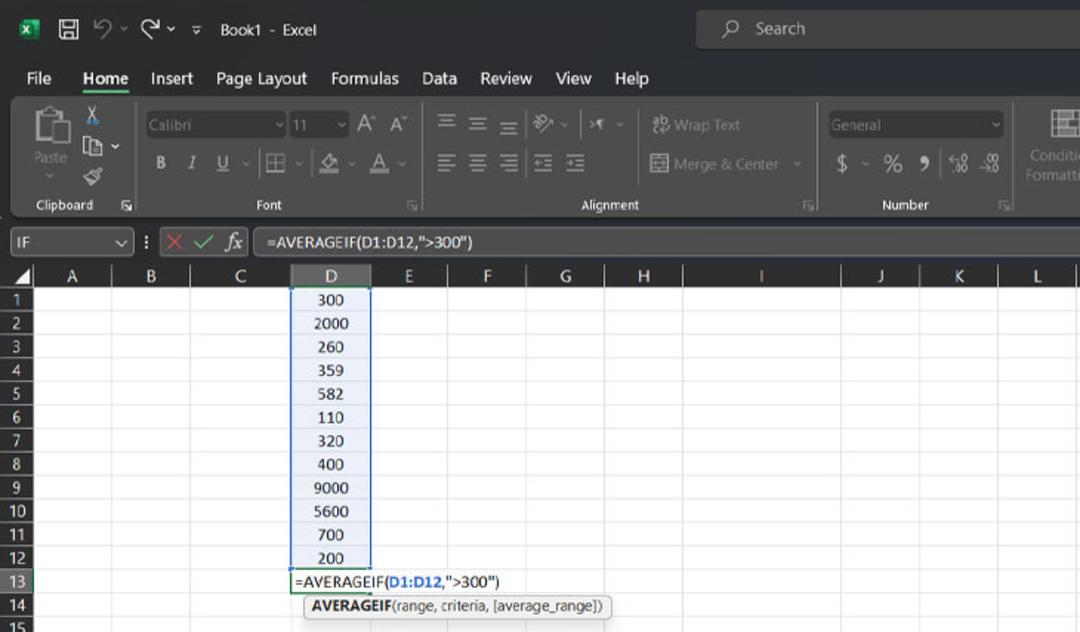Open the Font Color dropdown arrow

[x=402, y=164]
